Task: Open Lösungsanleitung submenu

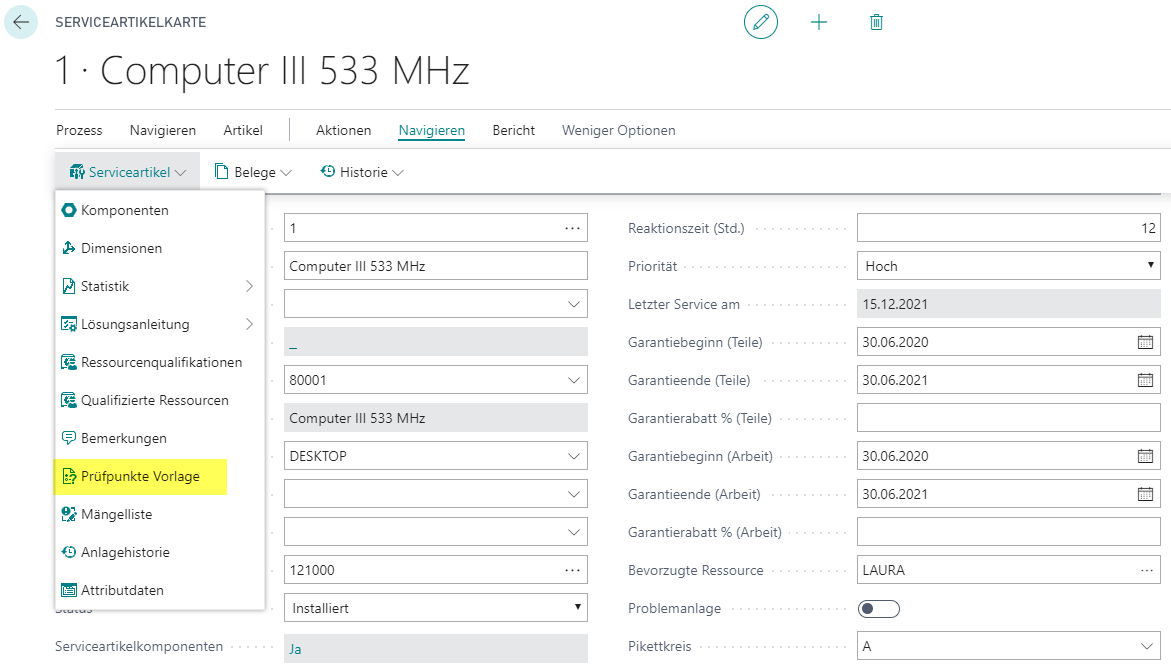Action: [160, 324]
